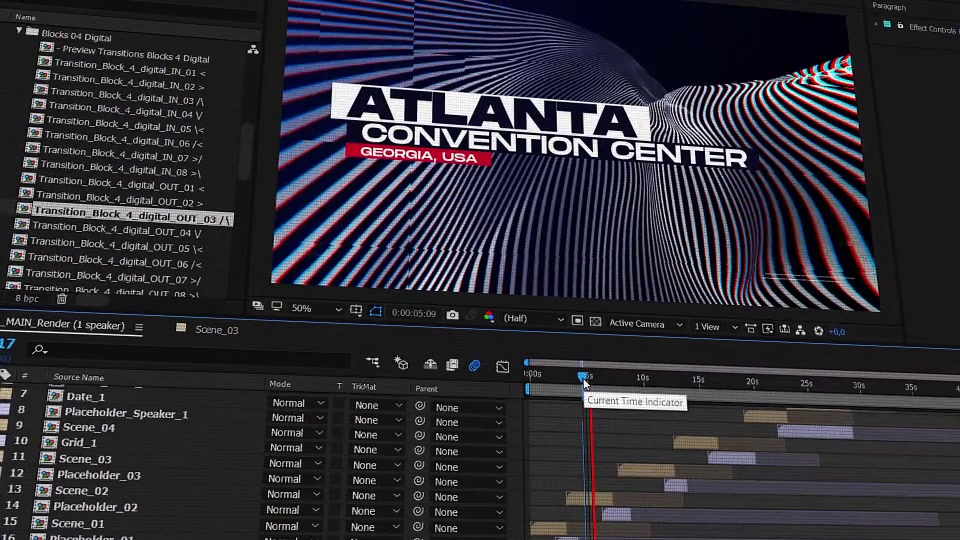
Task: Open the Paragraph panel tab
Action: point(889,7)
